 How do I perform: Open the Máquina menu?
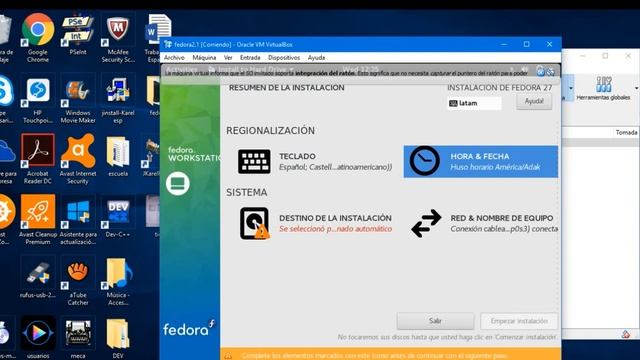(x=204, y=58)
